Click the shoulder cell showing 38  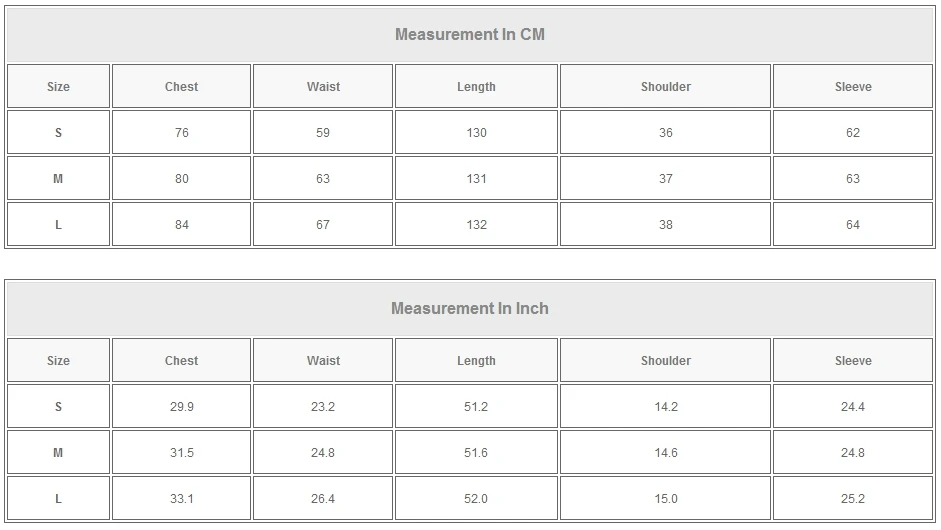coord(665,225)
